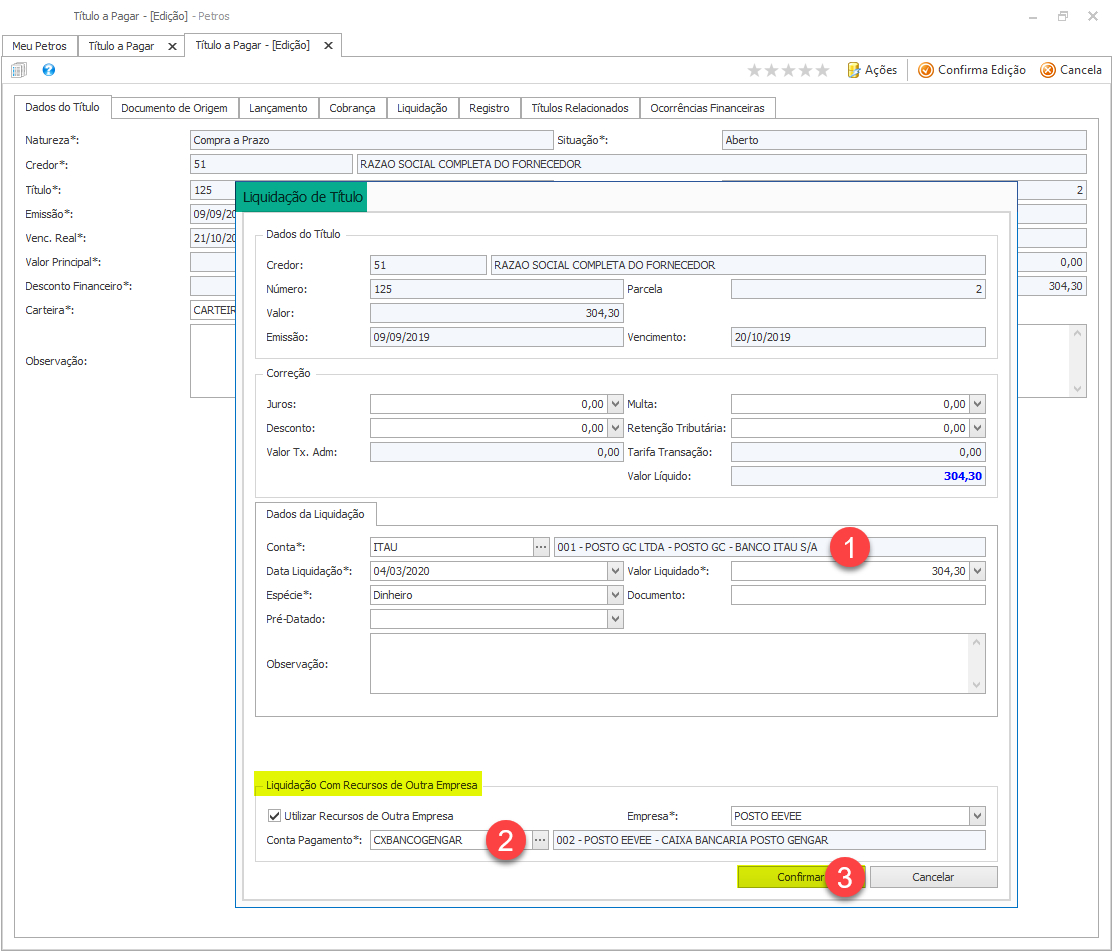Click the Confirmar button in the dialog
The height and width of the screenshot is (952, 1113).
pyautogui.click(x=801, y=877)
